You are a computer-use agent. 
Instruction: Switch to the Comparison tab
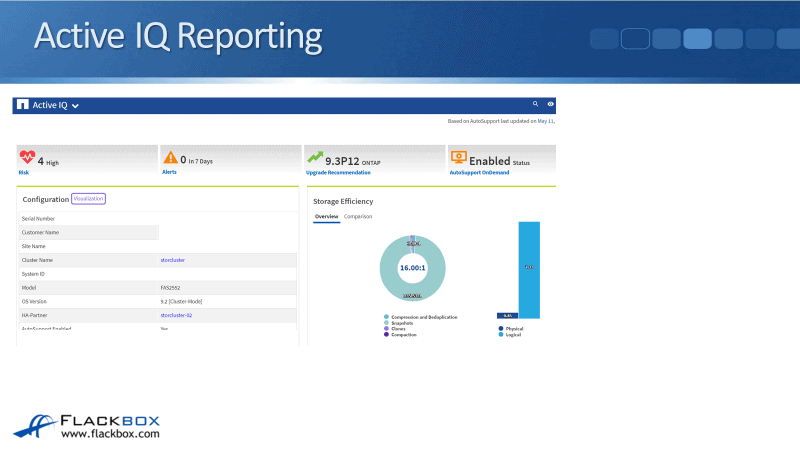[x=358, y=216]
